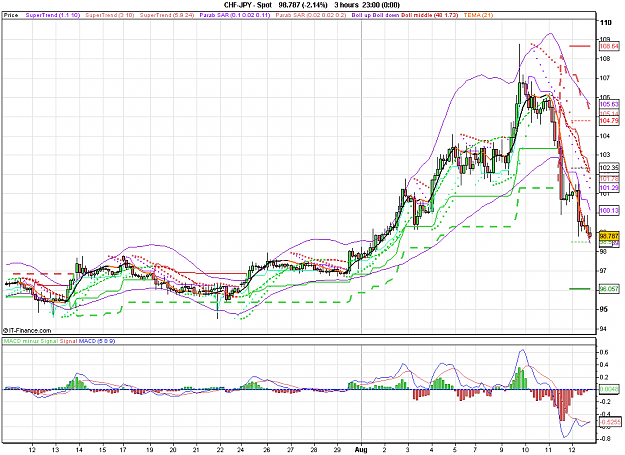Screen dimensions: 625x455
Task: Click date 7 on the time axis
Action: click(x=475, y=450)
